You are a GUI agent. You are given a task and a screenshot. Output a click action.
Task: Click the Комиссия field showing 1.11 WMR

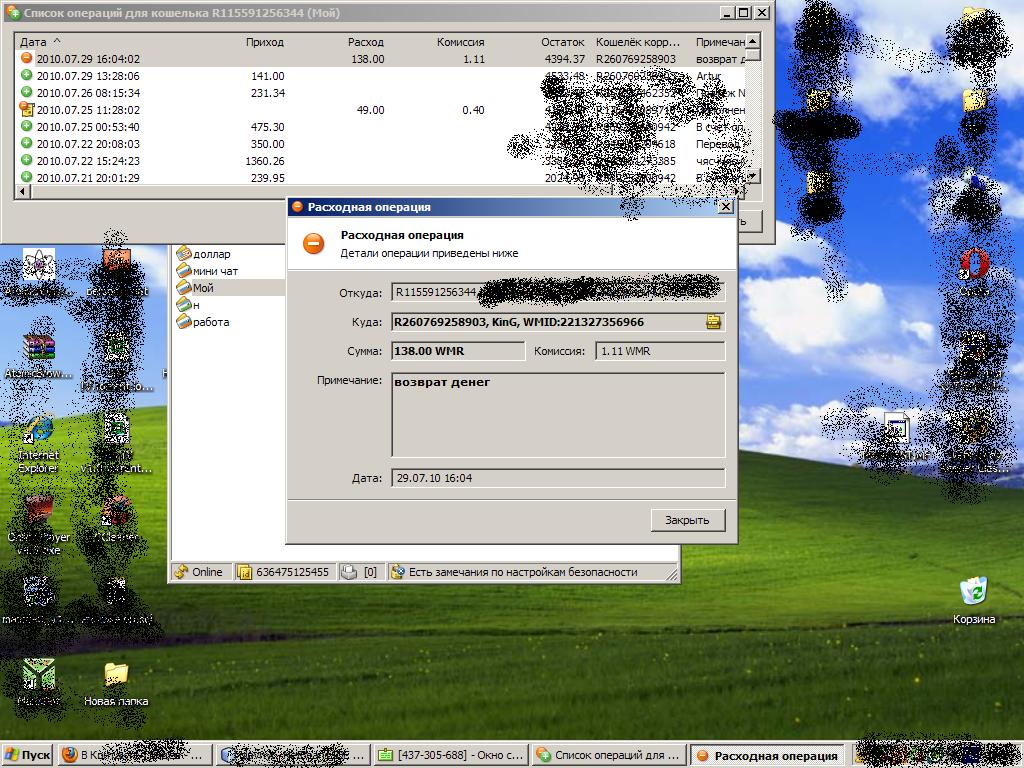[x=660, y=351]
